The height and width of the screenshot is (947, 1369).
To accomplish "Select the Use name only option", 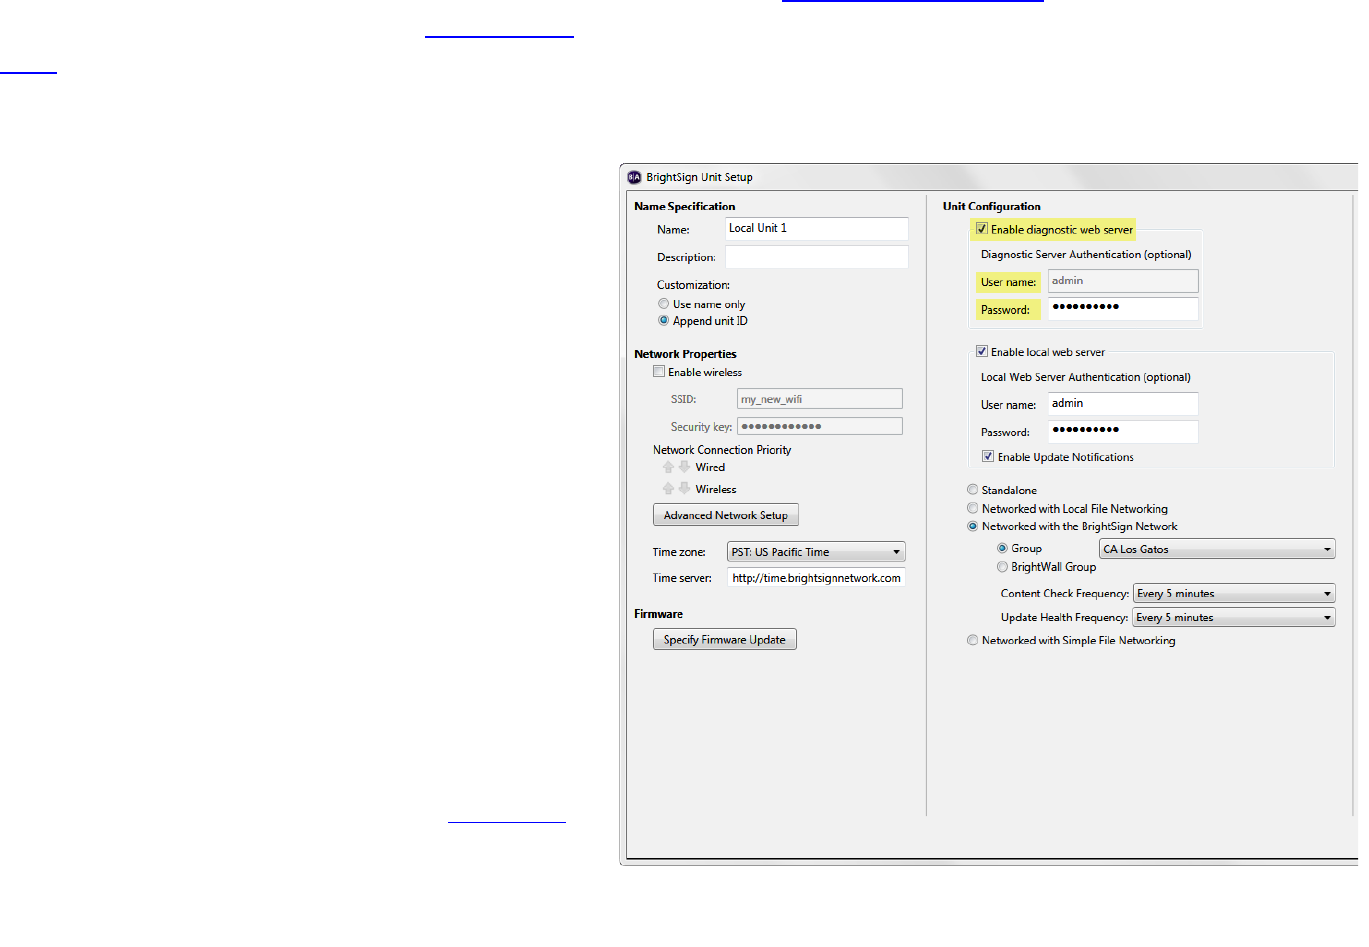I will (x=663, y=304).
